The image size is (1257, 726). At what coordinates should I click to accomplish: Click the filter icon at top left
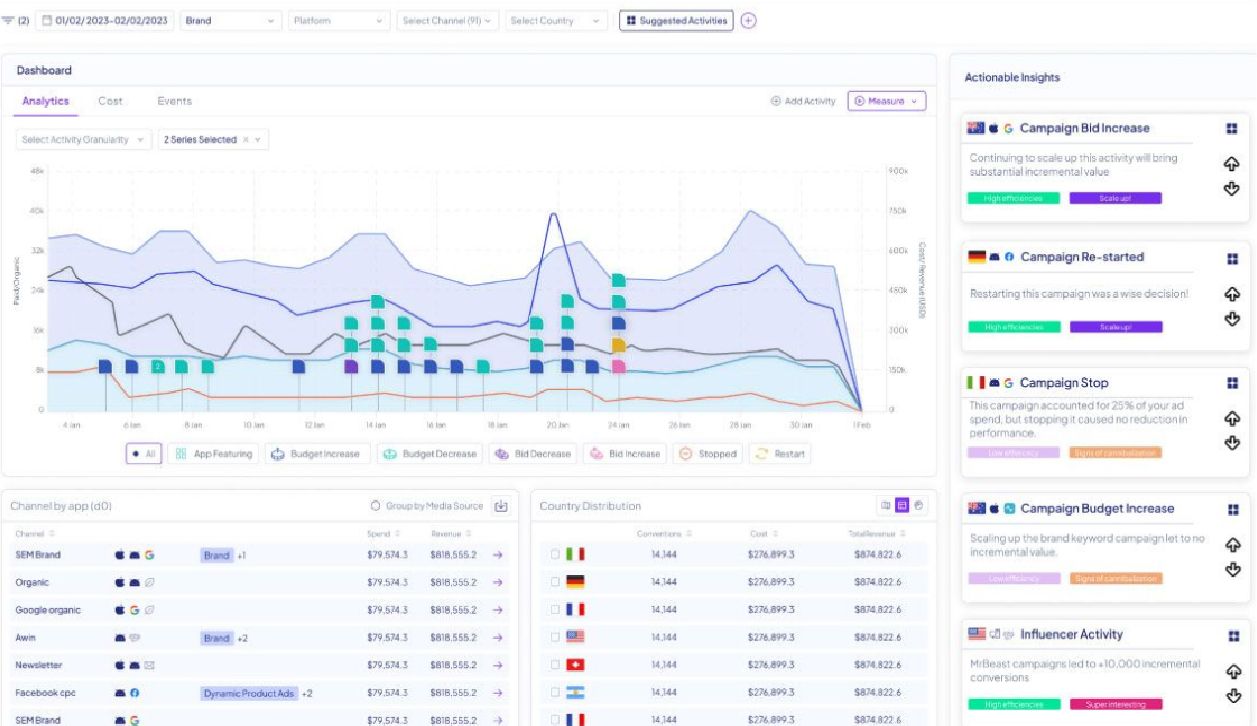(9, 21)
